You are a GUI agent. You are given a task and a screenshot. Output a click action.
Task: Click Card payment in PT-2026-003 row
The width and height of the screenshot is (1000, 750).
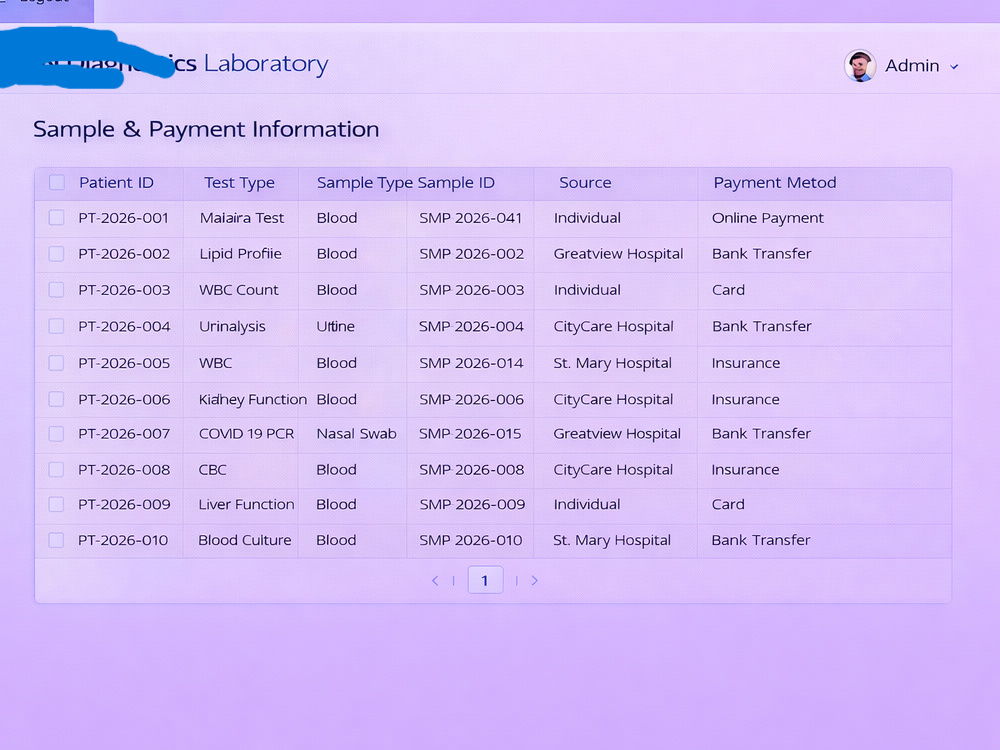(x=728, y=290)
